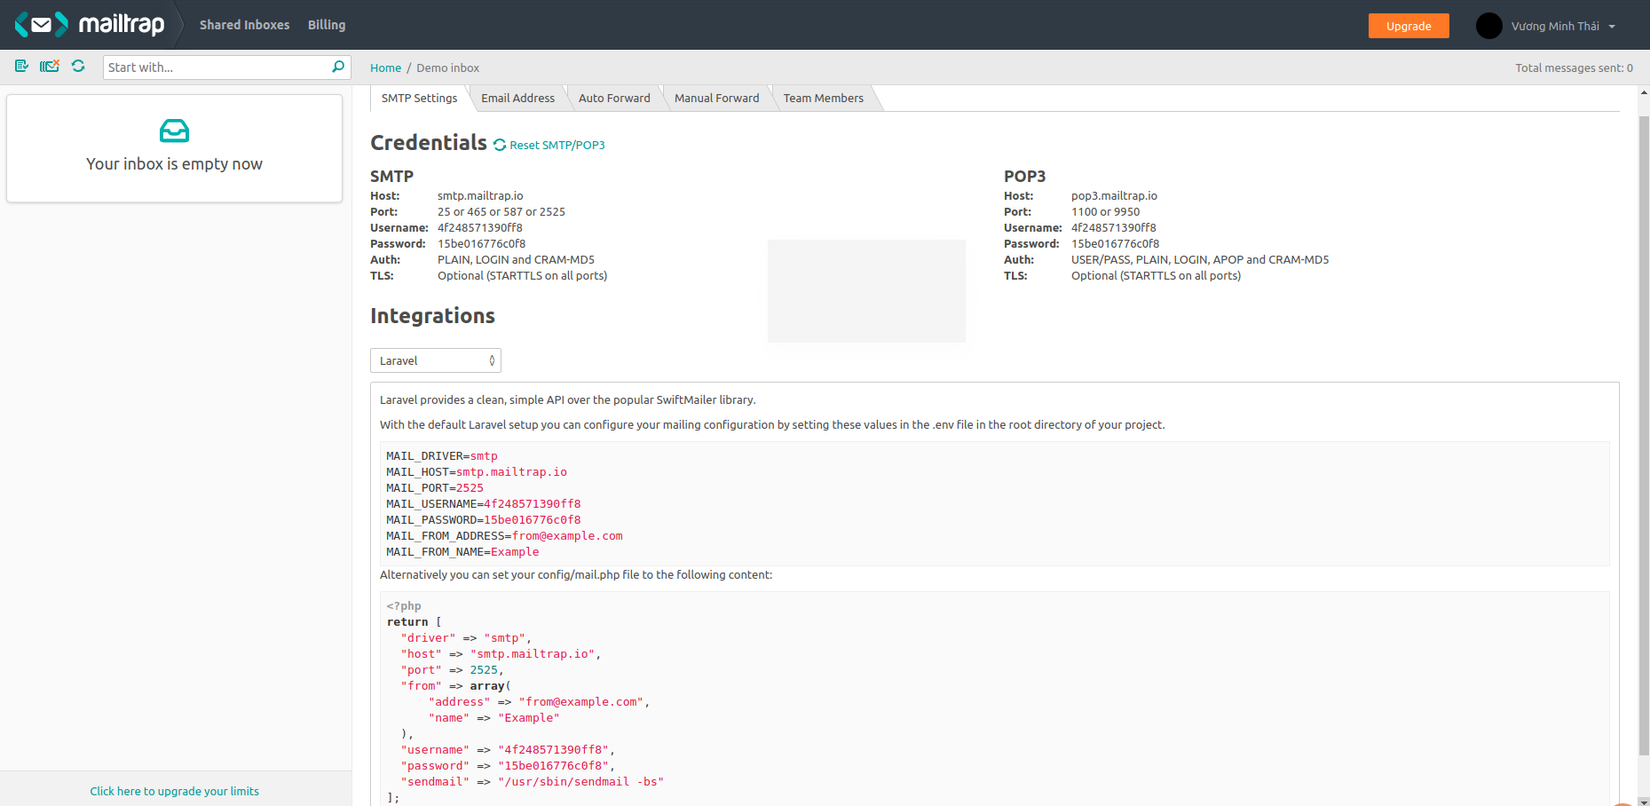Switch to the Email Address tab
Viewport: 1650px width, 806px height.
click(517, 98)
